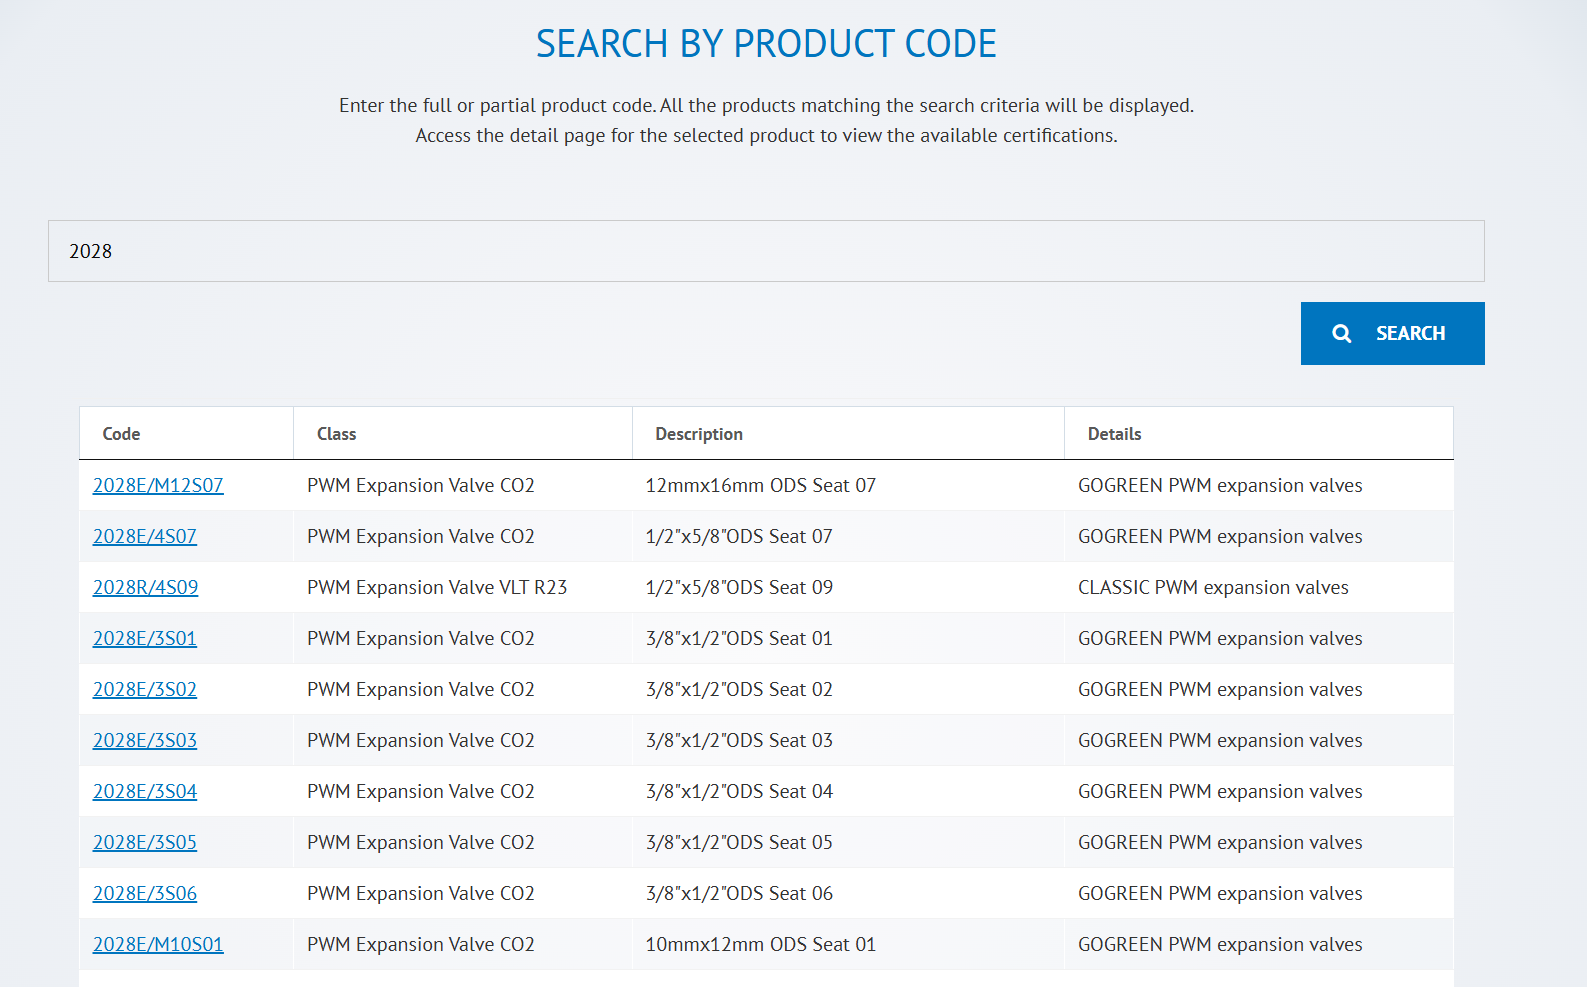Open product code 2028E/3S01
Image resolution: width=1587 pixels, height=987 pixels.
pyautogui.click(x=145, y=638)
